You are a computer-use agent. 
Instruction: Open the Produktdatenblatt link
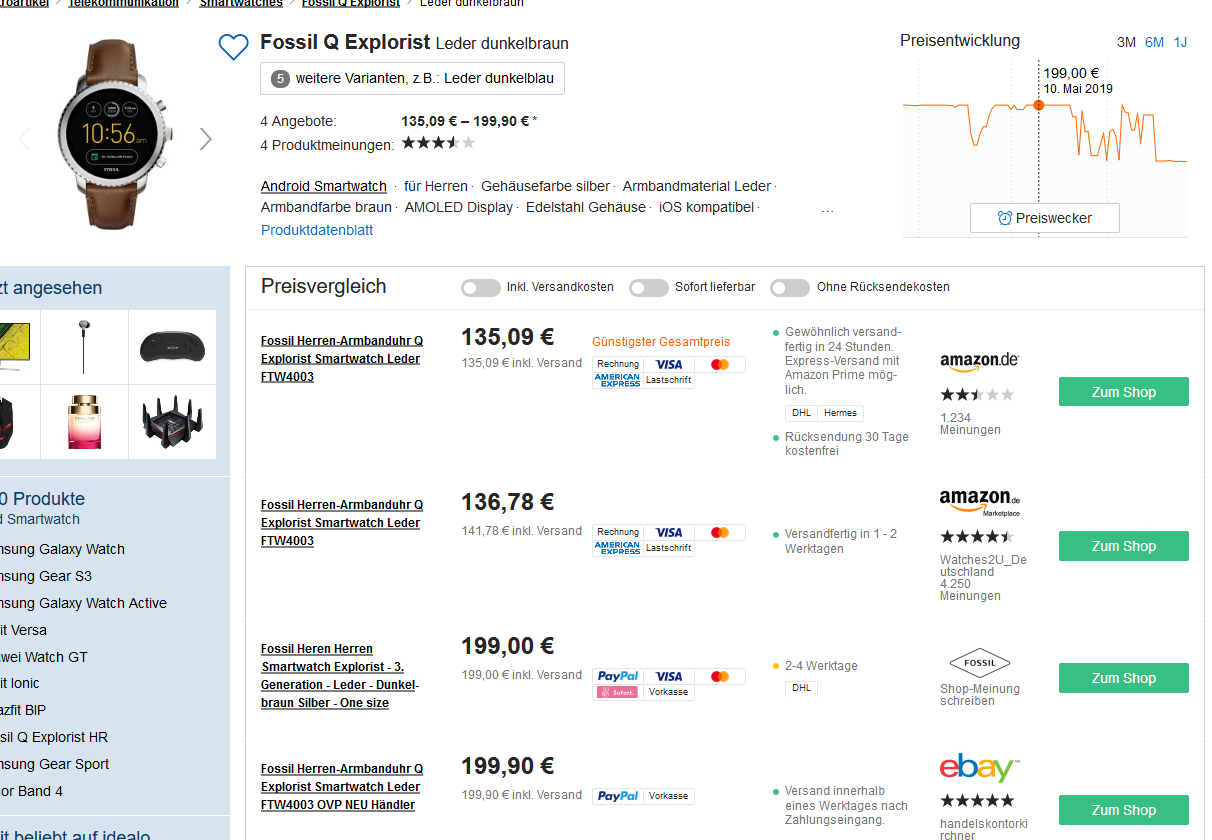click(317, 230)
